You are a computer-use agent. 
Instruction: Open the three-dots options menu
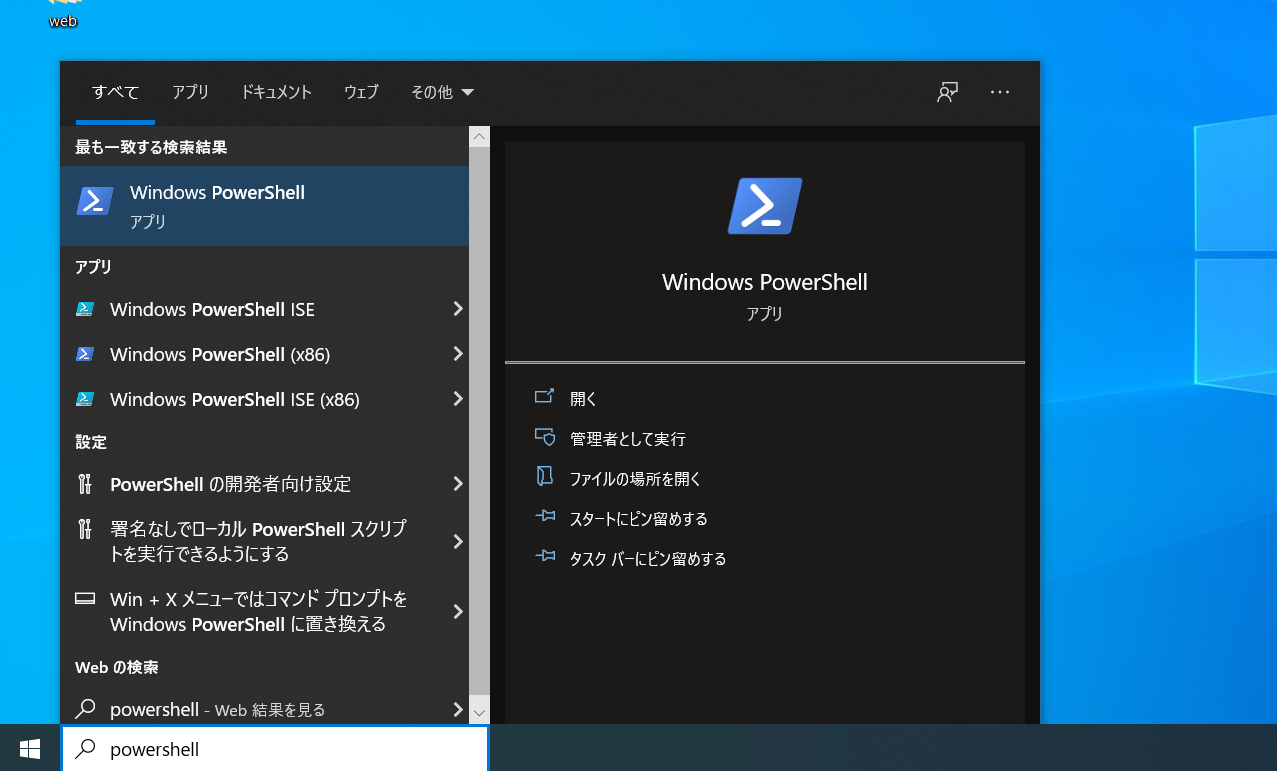click(x=1000, y=92)
